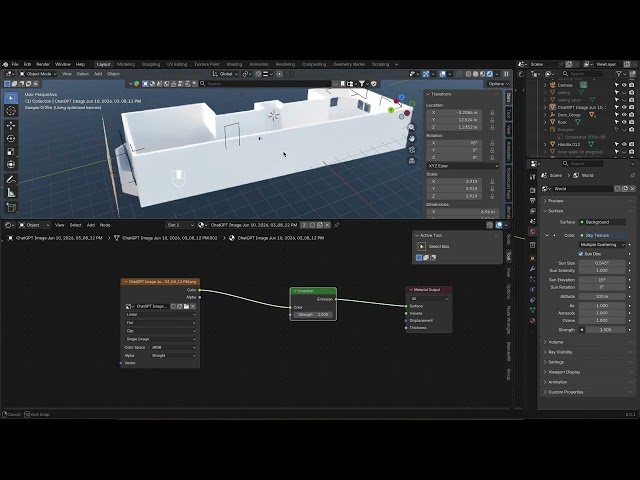Switch perspective/orthographic view icon
The height and width of the screenshot is (480, 640).
click(412, 161)
